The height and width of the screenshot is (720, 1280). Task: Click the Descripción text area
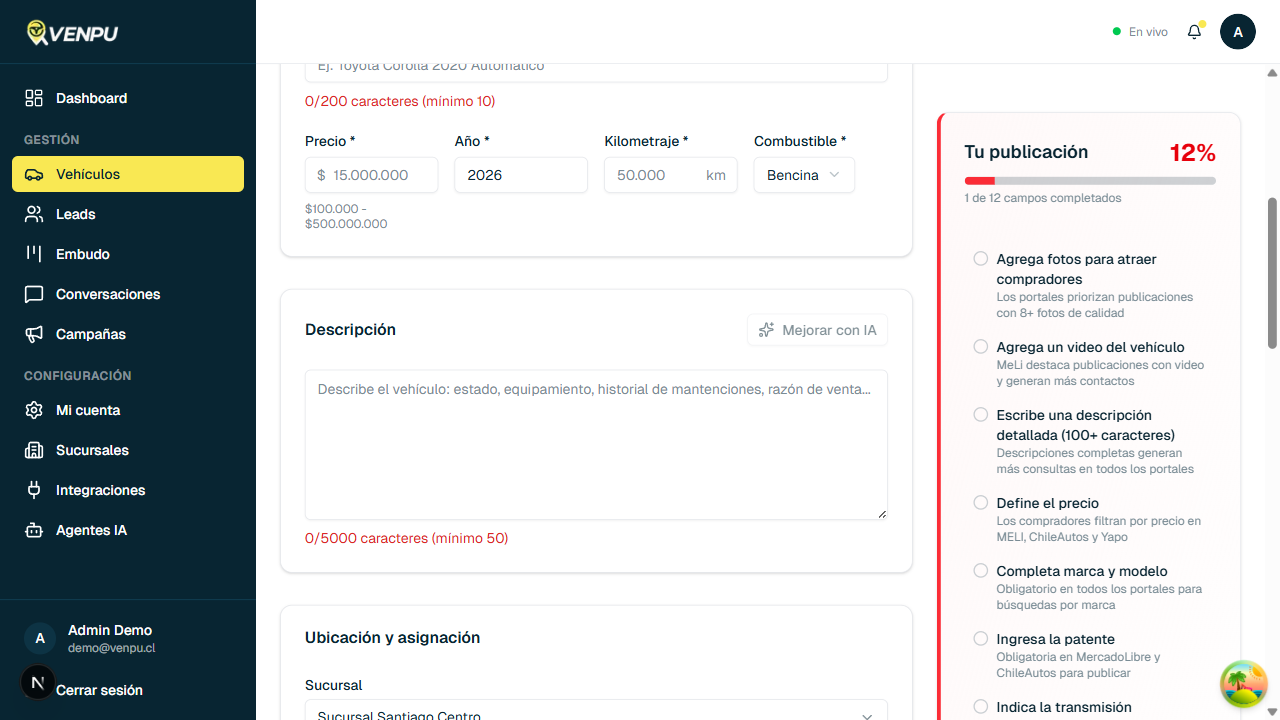click(x=596, y=445)
